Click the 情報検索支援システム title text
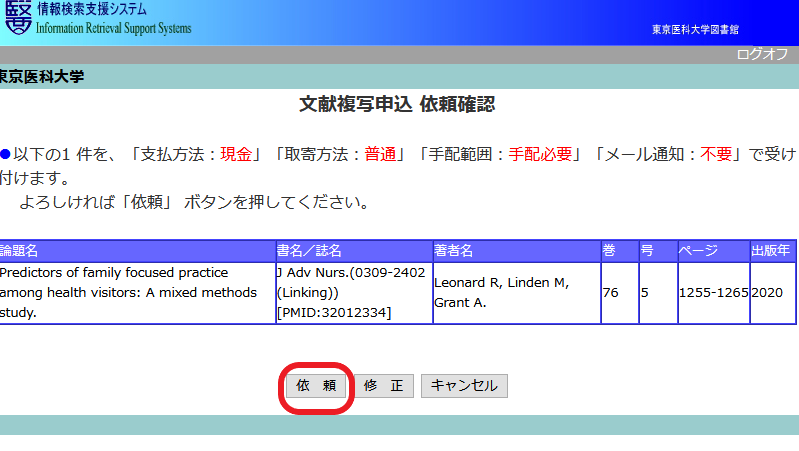Viewport: 799px width, 451px height. (92, 9)
